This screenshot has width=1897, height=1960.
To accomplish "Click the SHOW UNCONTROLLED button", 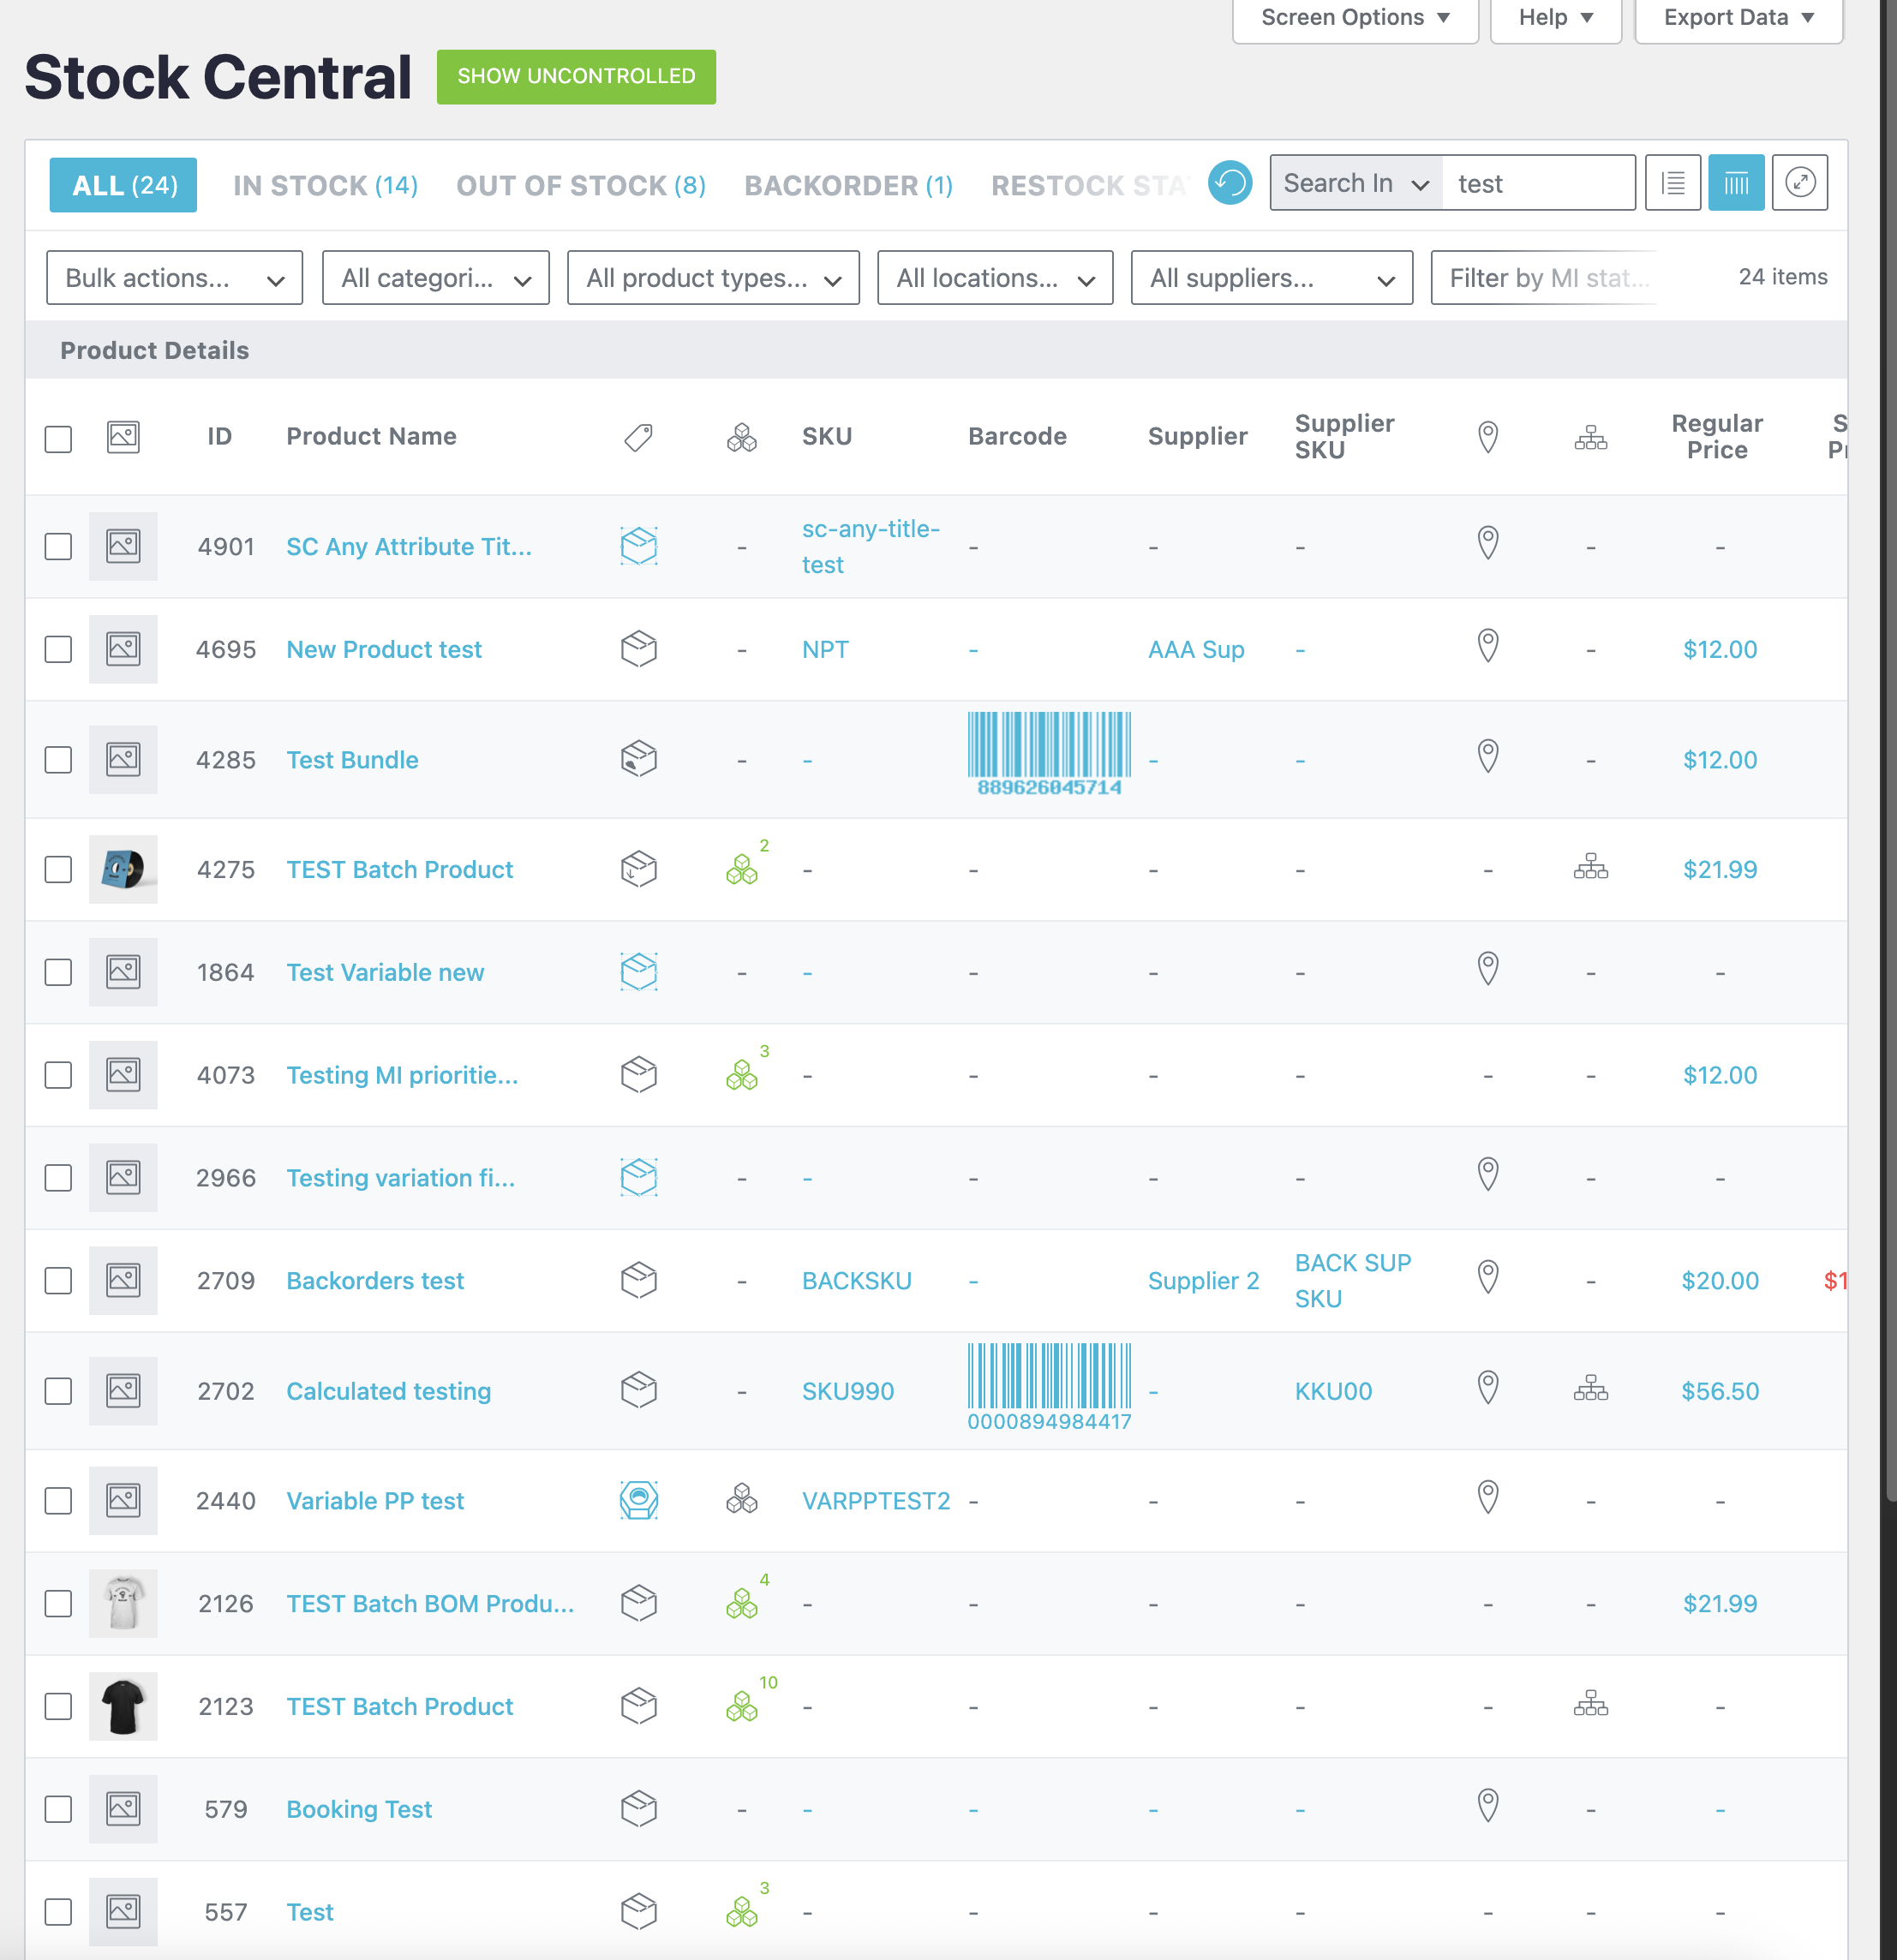I will (x=576, y=77).
